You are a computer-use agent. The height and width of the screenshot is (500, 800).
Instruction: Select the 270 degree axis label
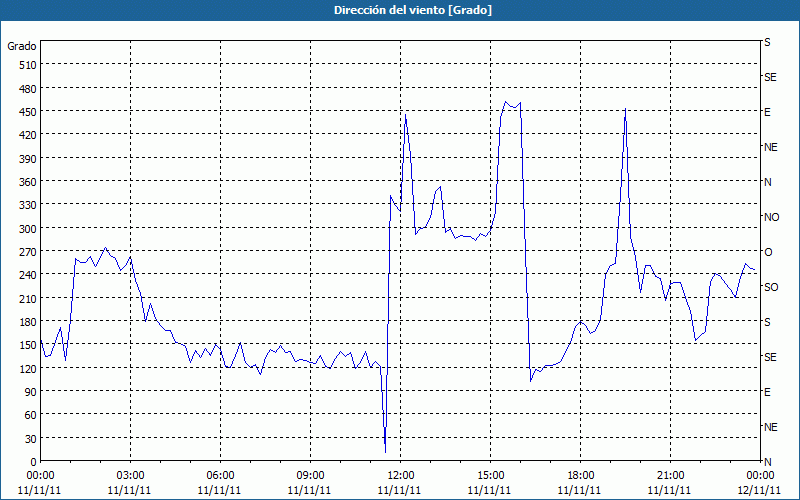[x=28, y=252]
